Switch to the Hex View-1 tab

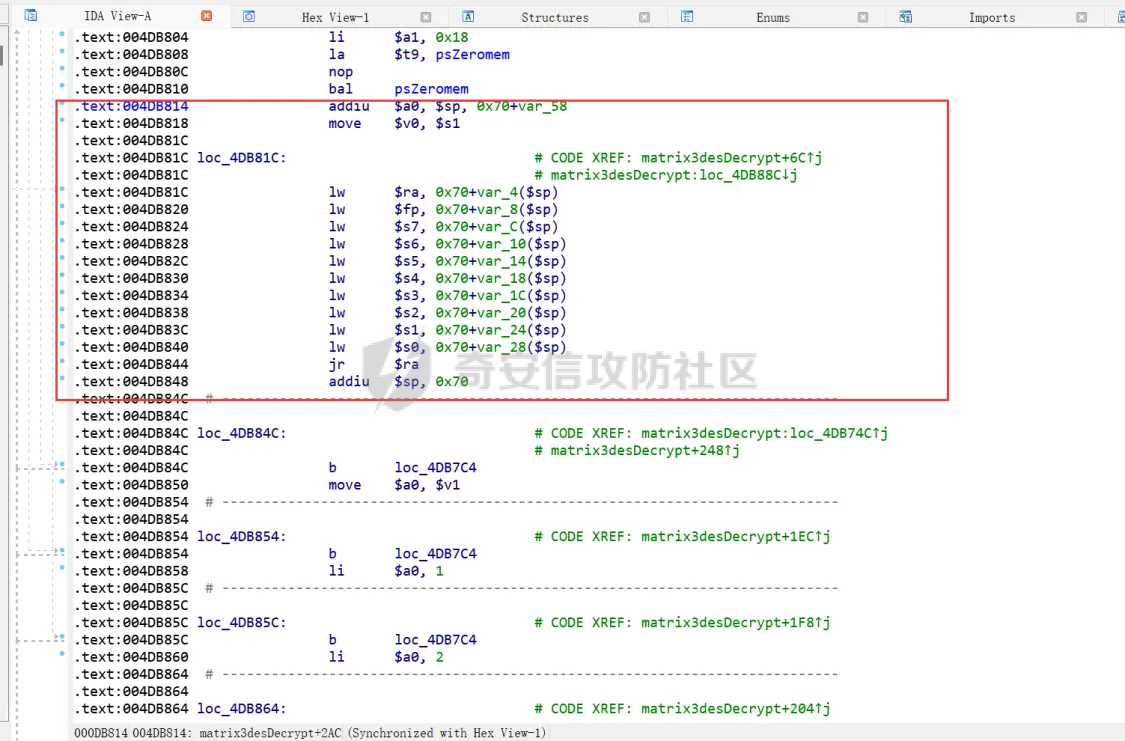[334, 17]
